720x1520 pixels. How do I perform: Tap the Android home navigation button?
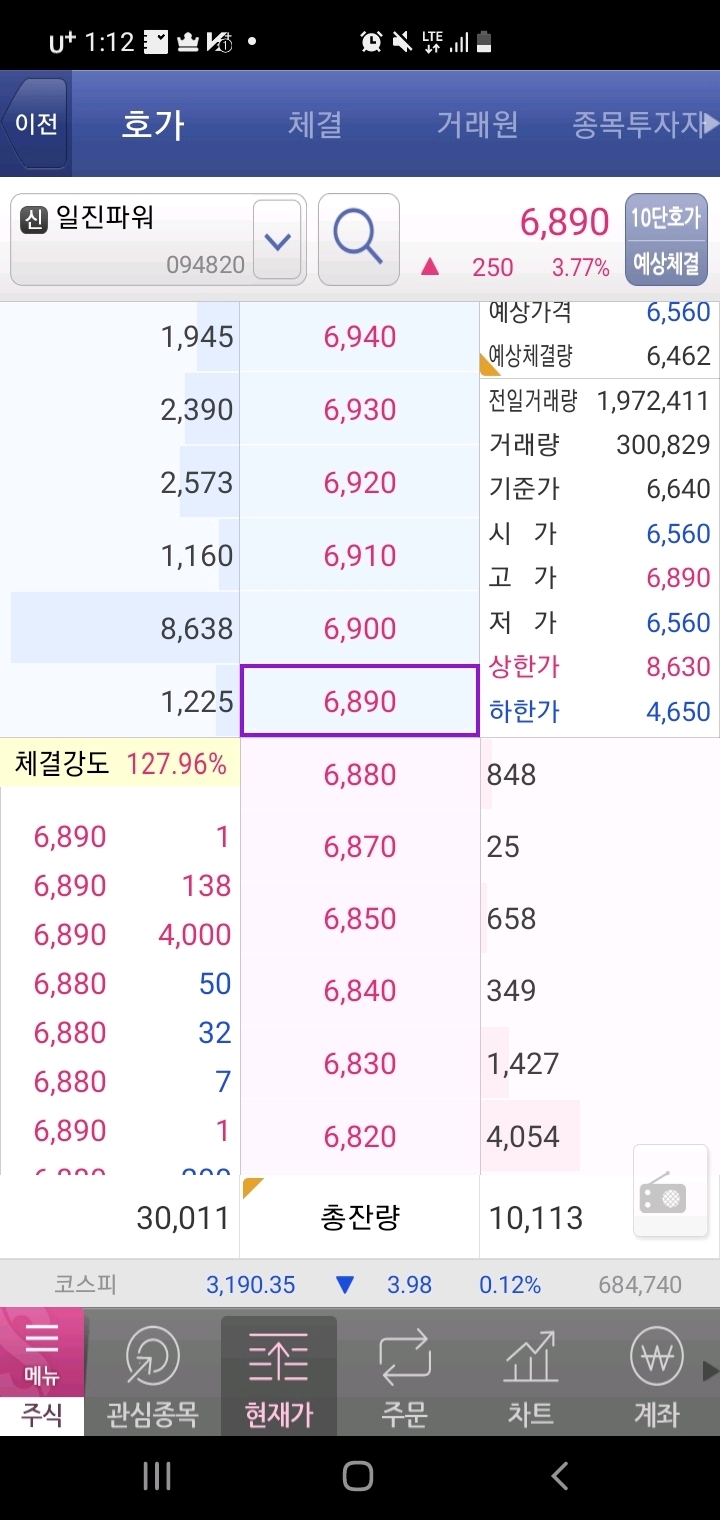[358, 1475]
